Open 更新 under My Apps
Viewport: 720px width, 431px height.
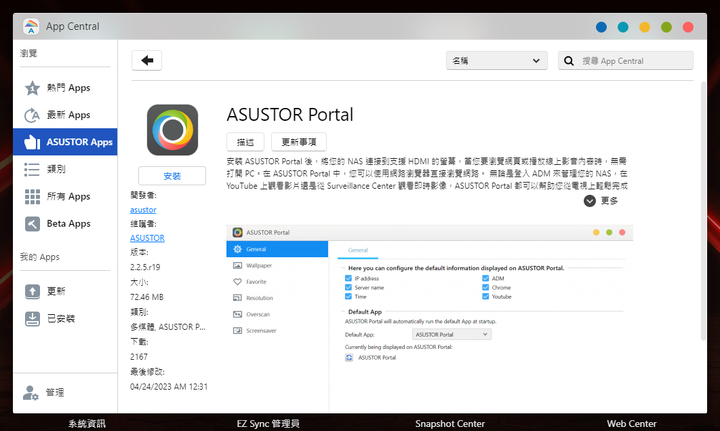65,291
